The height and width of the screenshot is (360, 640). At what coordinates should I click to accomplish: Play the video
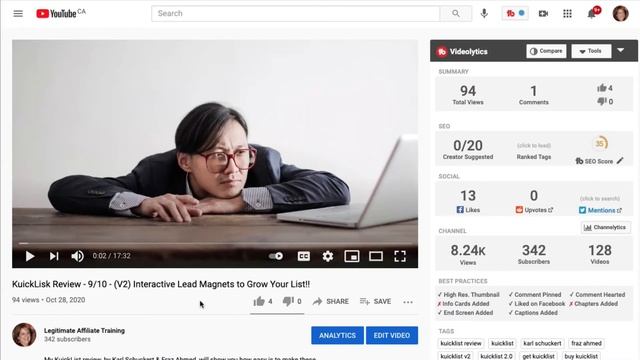pos(29,256)
